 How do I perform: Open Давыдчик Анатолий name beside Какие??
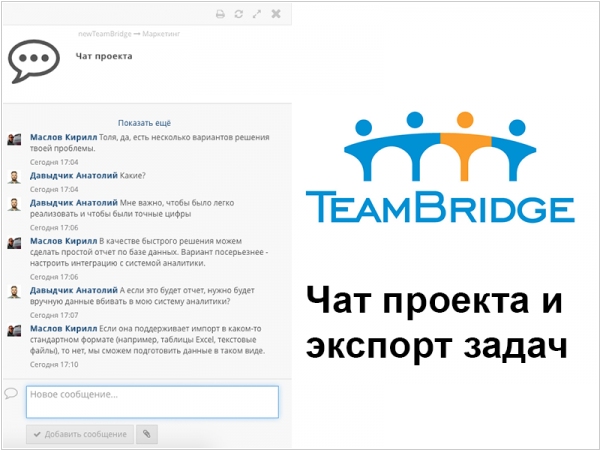click(x=74, y=175)
